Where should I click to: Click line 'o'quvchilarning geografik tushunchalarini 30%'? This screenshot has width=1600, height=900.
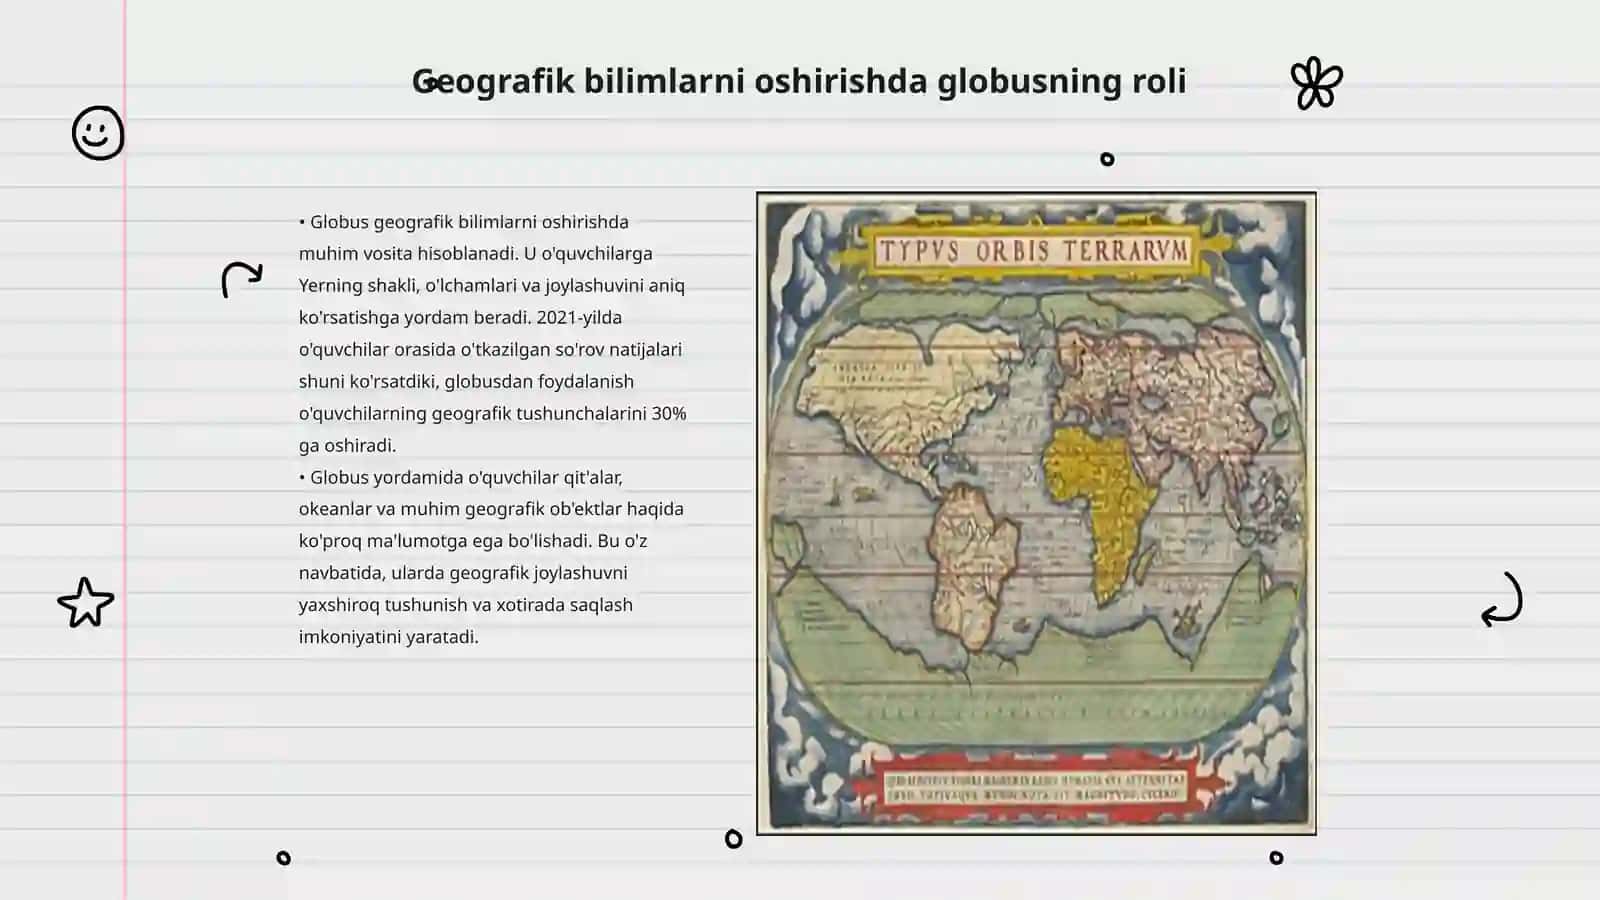pyautogui.click(x=492, y=414)
